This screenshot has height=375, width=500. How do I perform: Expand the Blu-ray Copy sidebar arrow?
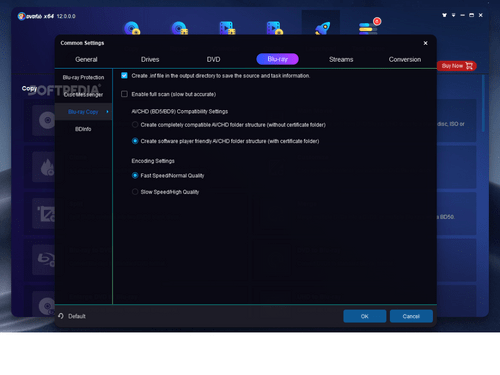click(107, 112)
